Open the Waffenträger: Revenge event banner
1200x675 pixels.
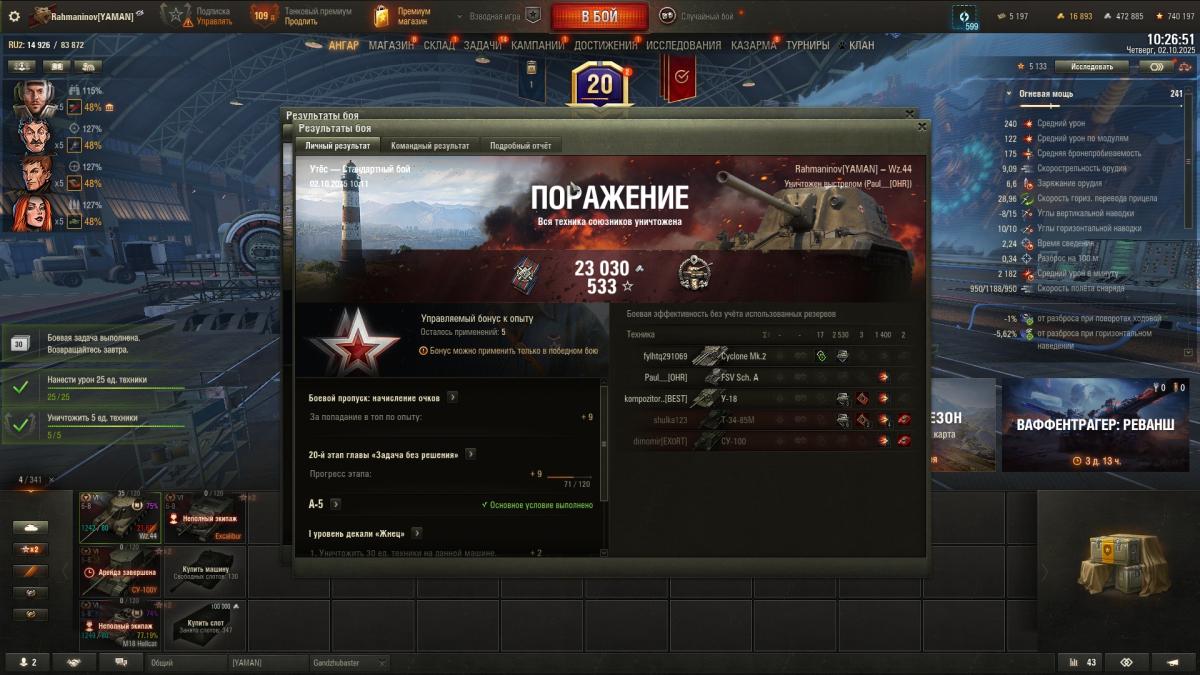pos(1094,425)
